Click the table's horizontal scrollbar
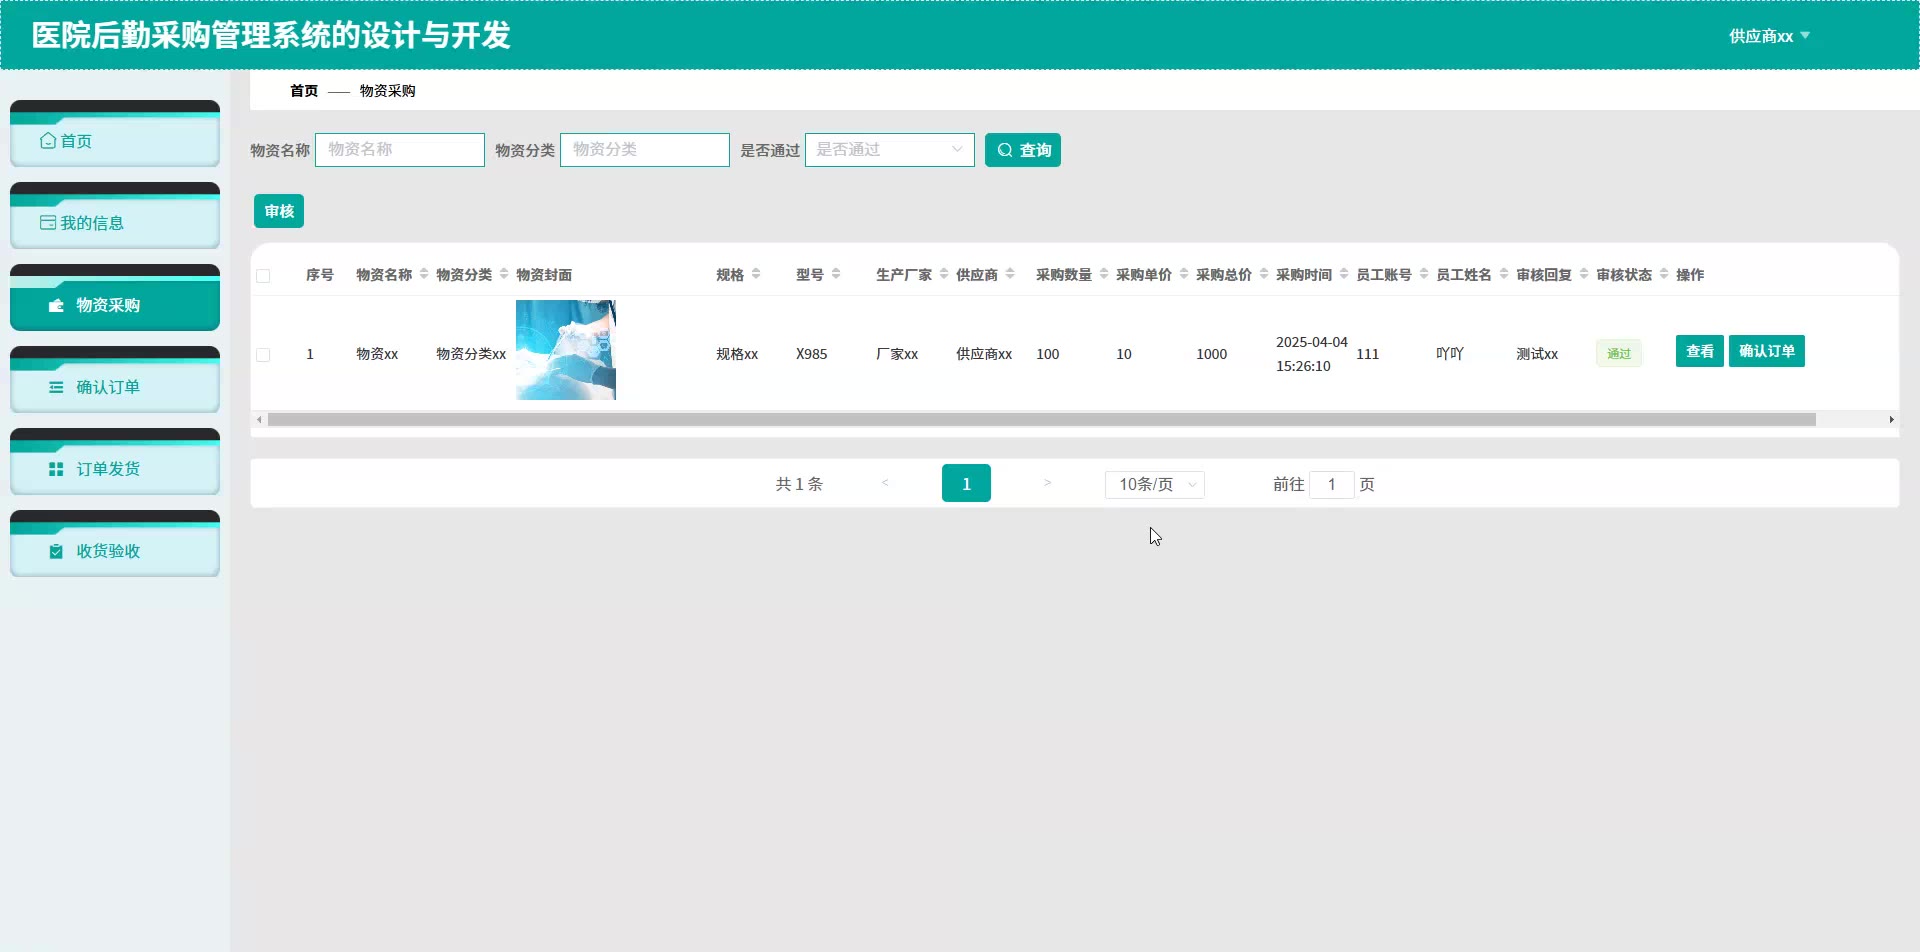This screenshot has height=952, width=1920. pyautogui.click(x=1040, y=420)
